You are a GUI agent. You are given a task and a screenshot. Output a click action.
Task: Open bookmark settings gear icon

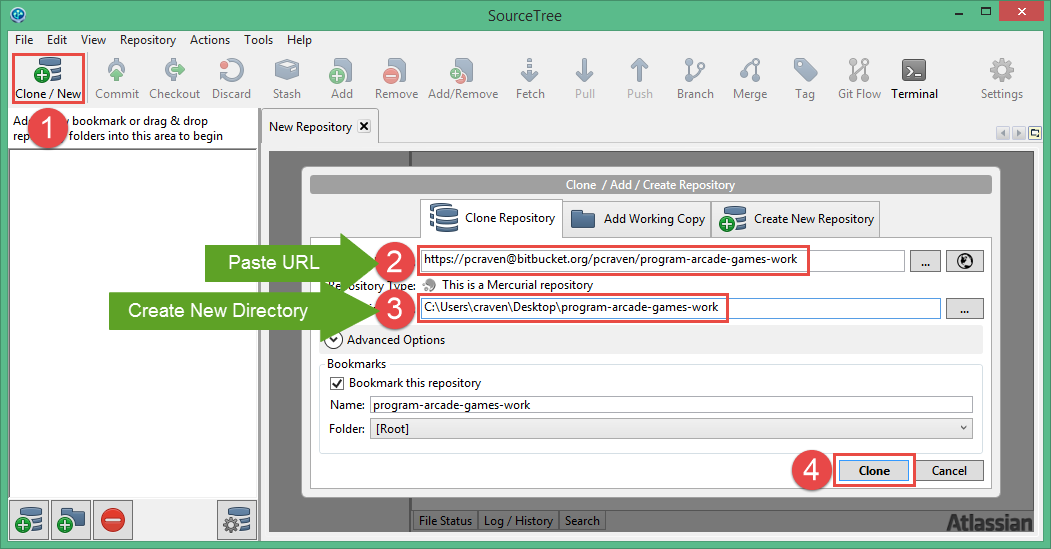point(237,520)
